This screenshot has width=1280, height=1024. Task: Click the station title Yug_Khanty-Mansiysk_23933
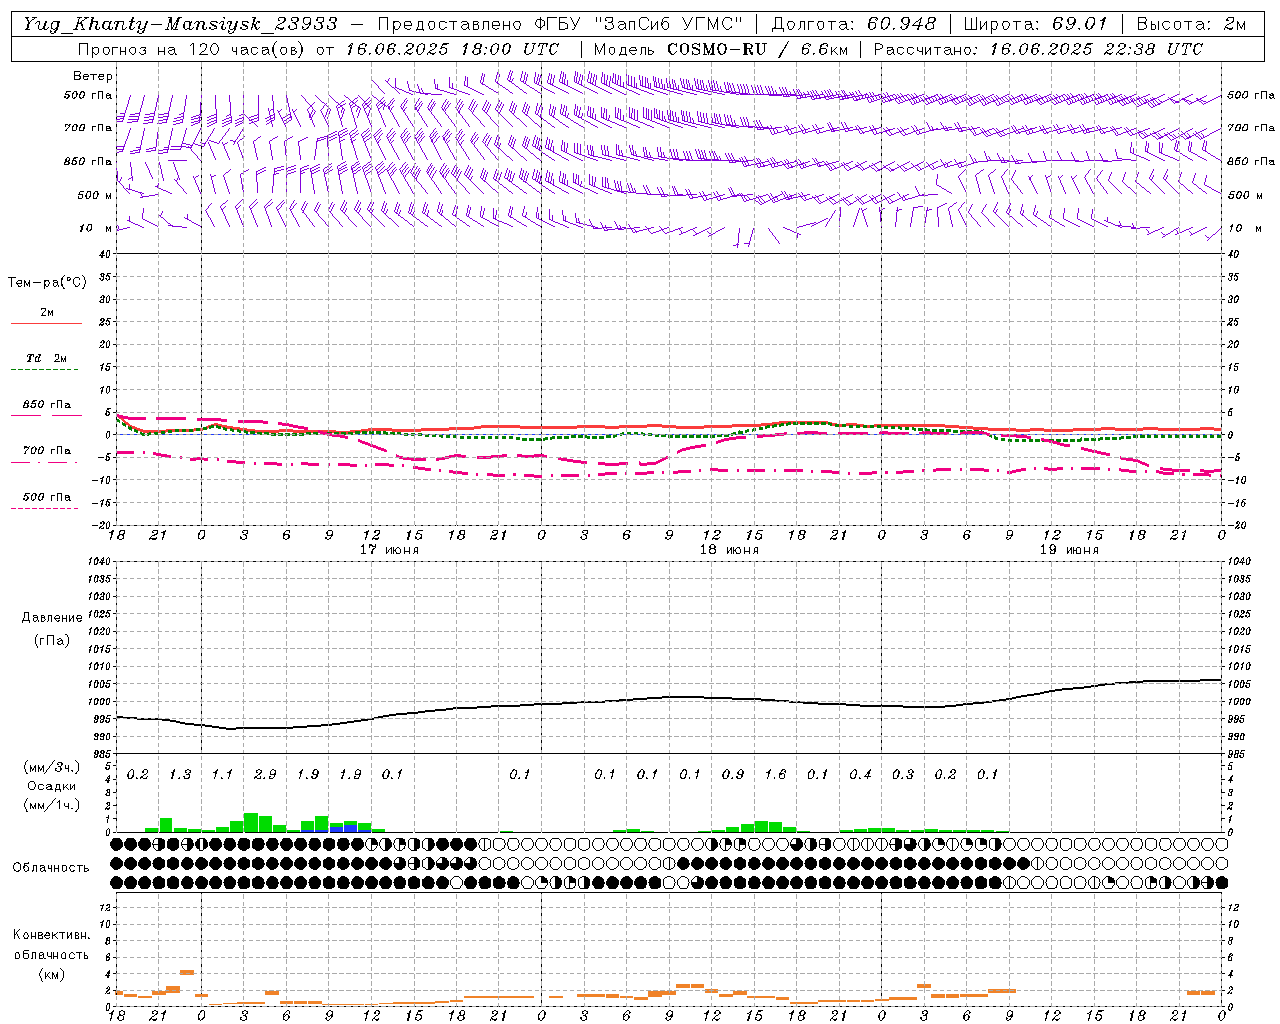click(180, 24)
